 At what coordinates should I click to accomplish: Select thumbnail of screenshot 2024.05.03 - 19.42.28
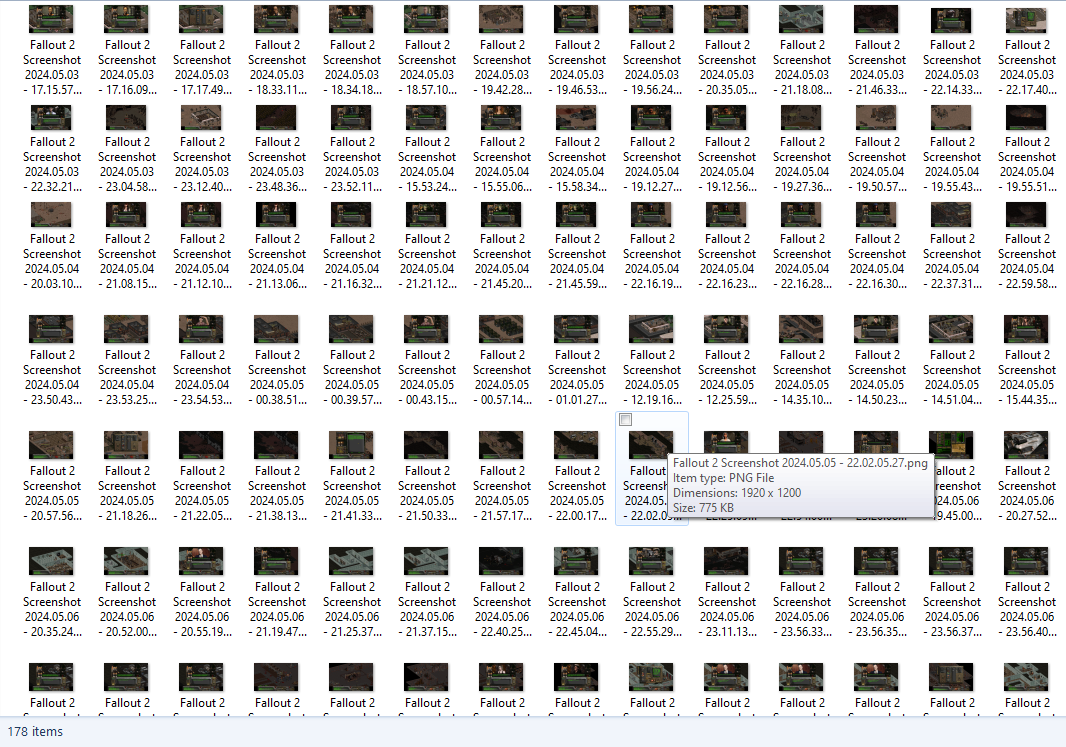502,19
